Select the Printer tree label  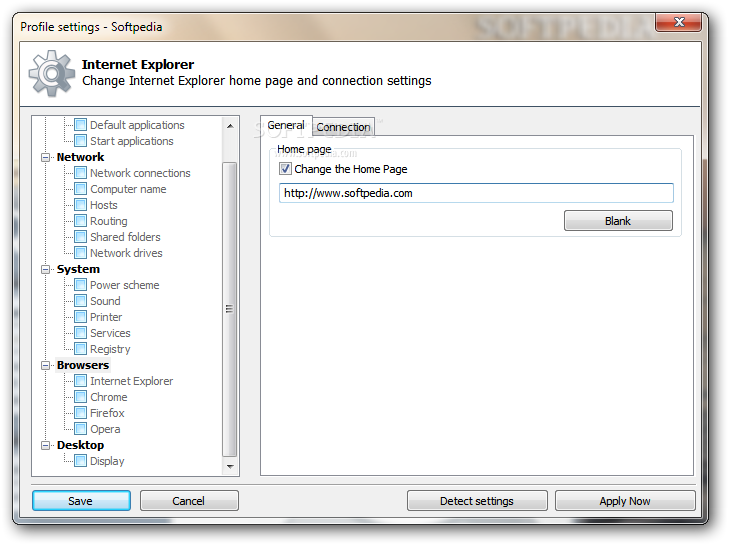point(106,317)
